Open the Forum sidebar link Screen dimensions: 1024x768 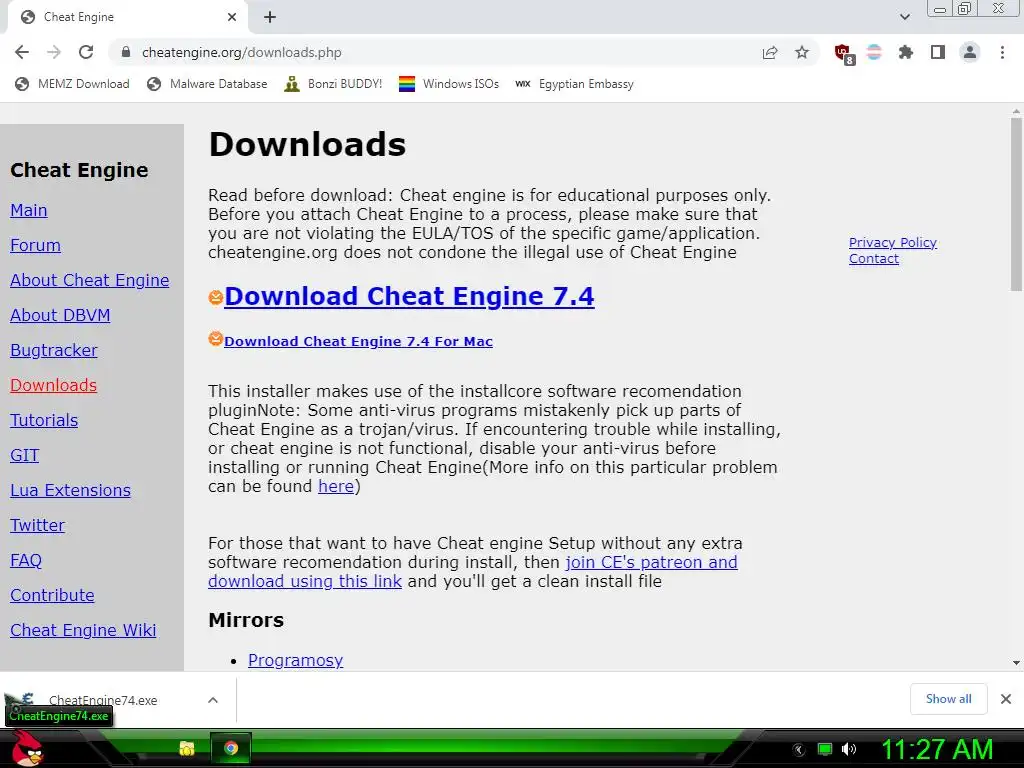point(35,246)
